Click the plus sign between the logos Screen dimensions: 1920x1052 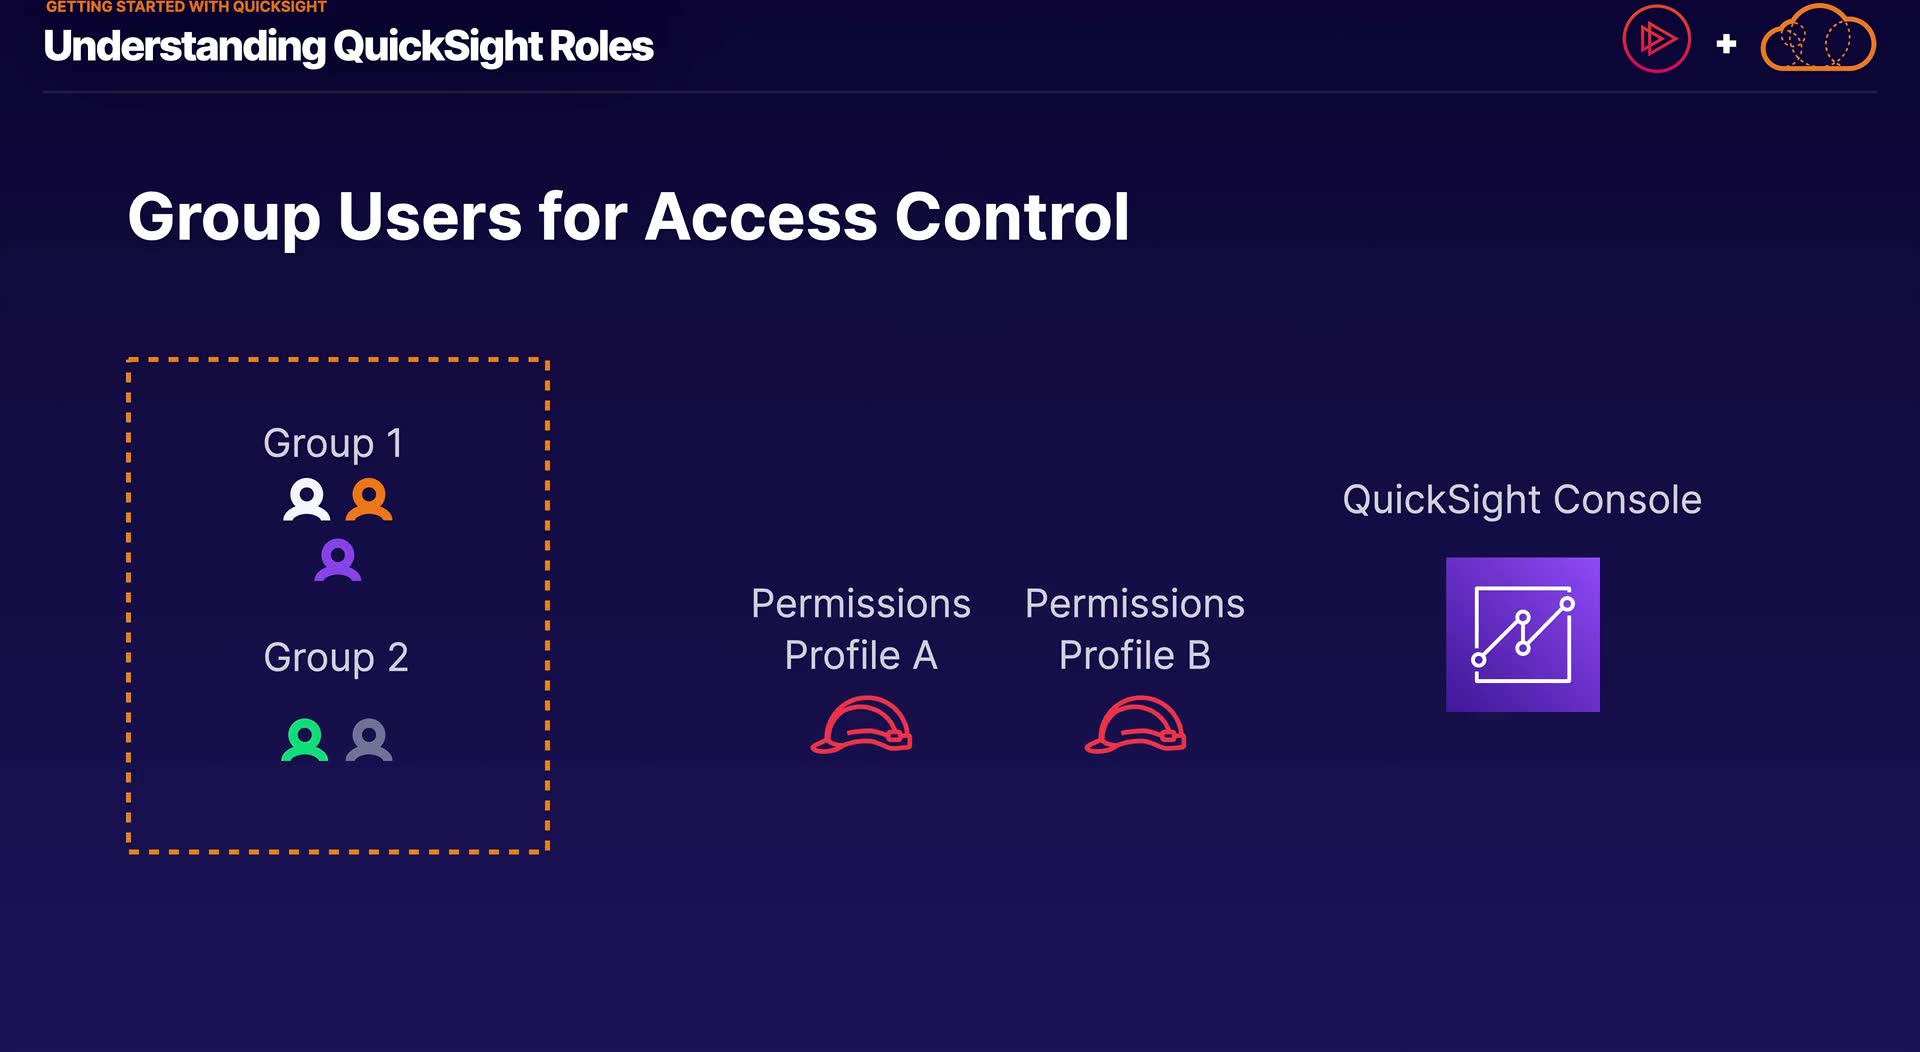click(1725, 44)
